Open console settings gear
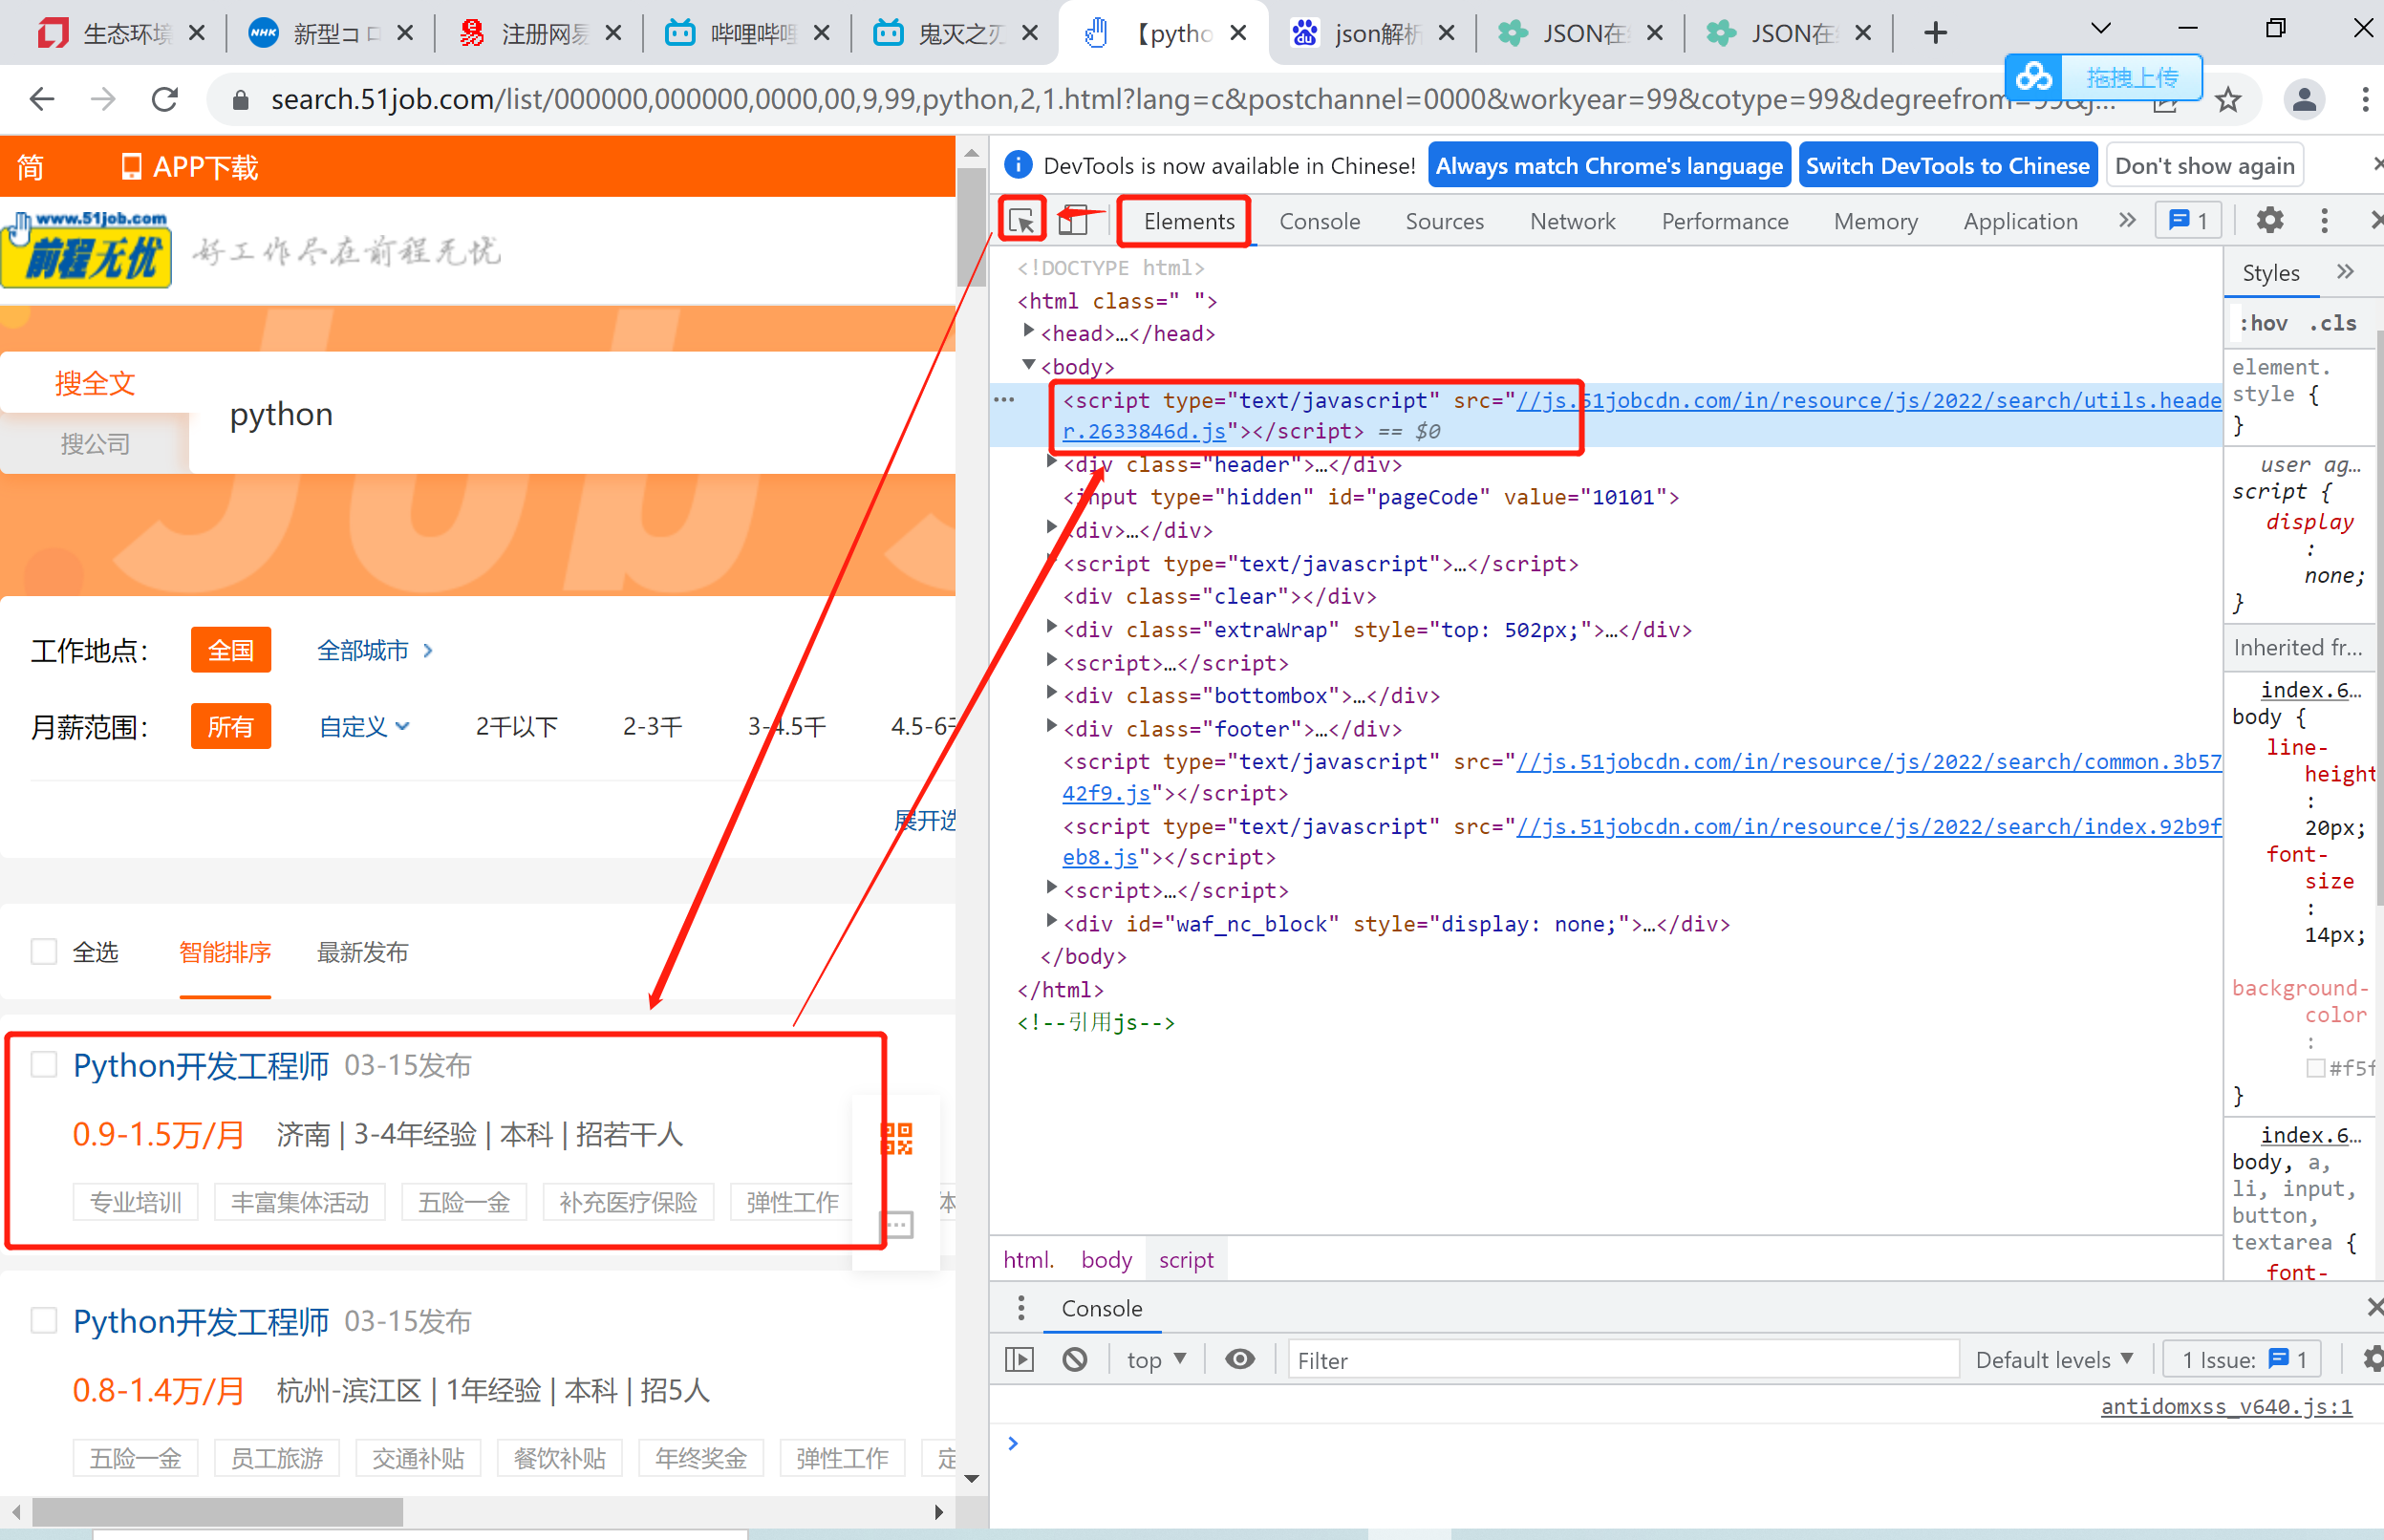Image resolution: width=2384 pixels, height=1540 pixels. (x=2372, y=1359)
